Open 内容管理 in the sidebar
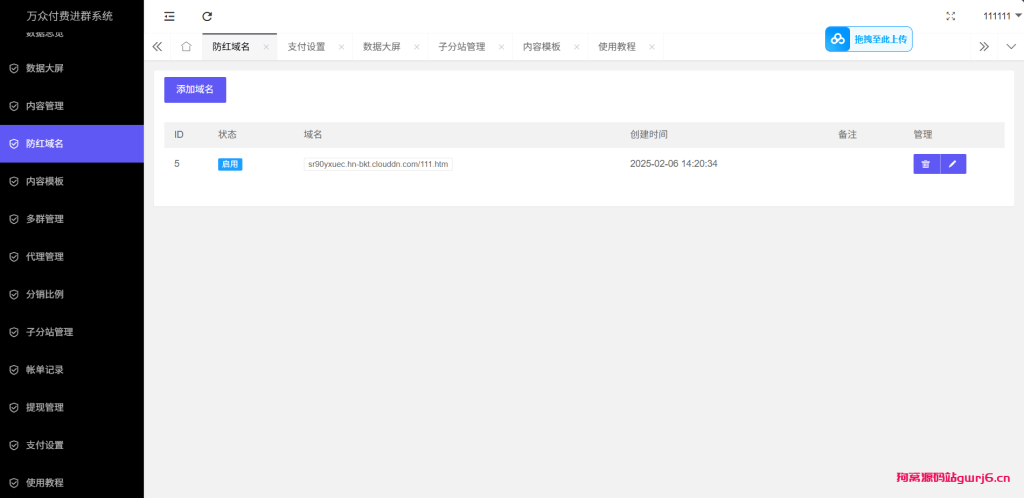Screen dimensions: 1024x498 click(x=45, y=106)
